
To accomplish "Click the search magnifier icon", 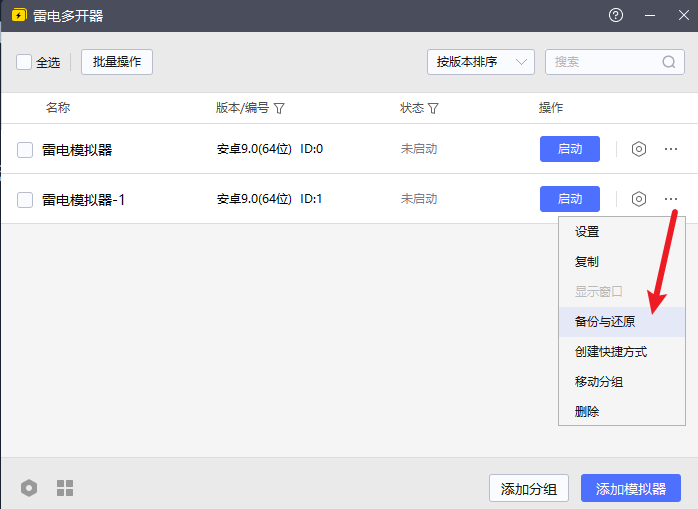I will [669, 62].
